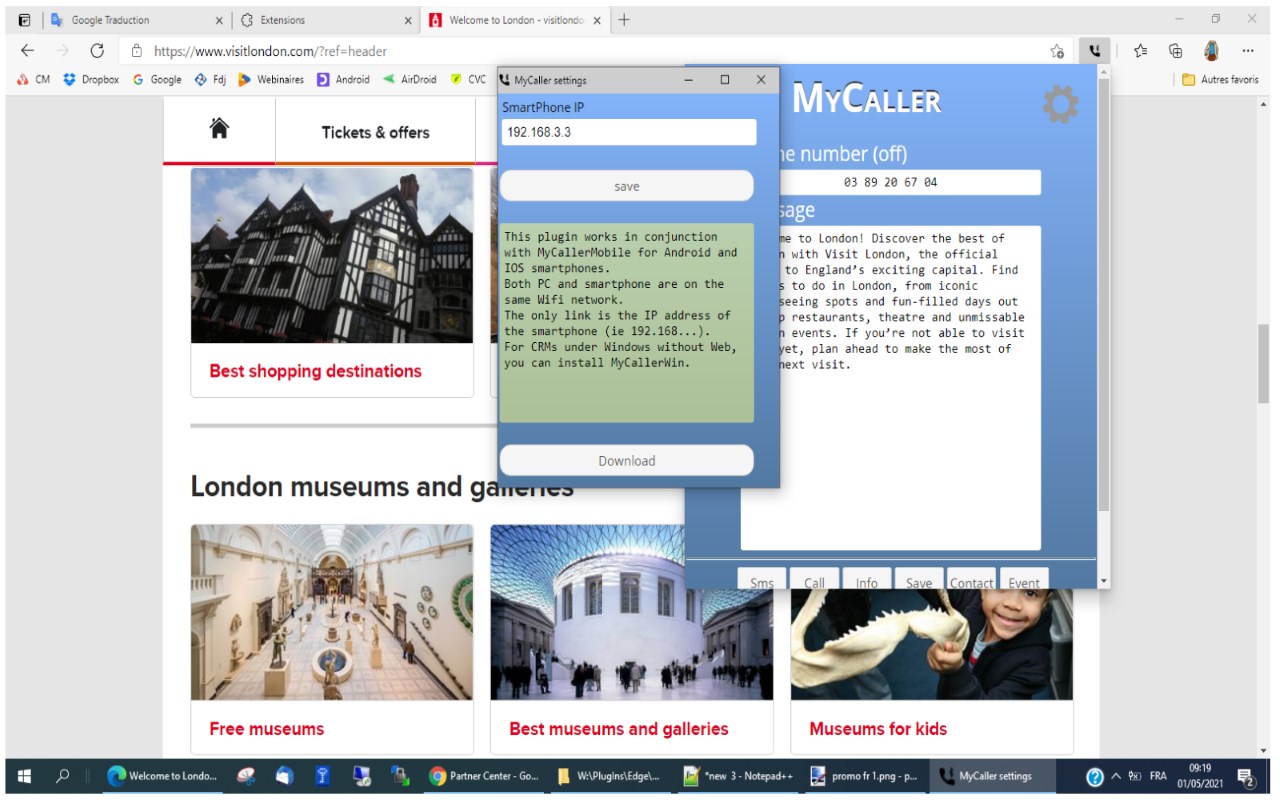Open promo fr 1.png taskbar window
The image size is (1280, 800).
863,776
